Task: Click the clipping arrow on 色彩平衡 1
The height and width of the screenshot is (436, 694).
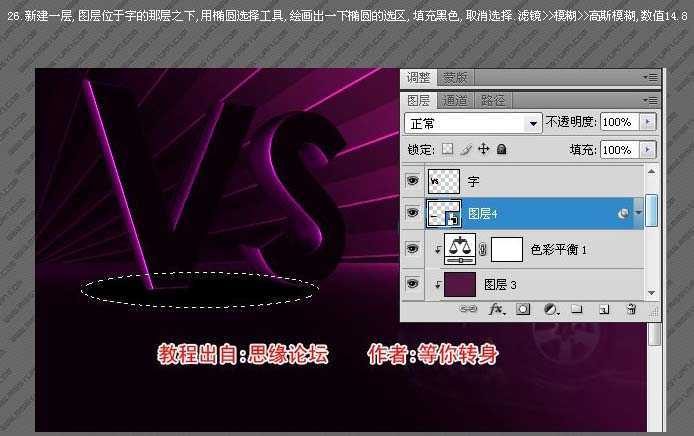Action: click(x=438, y=250)
